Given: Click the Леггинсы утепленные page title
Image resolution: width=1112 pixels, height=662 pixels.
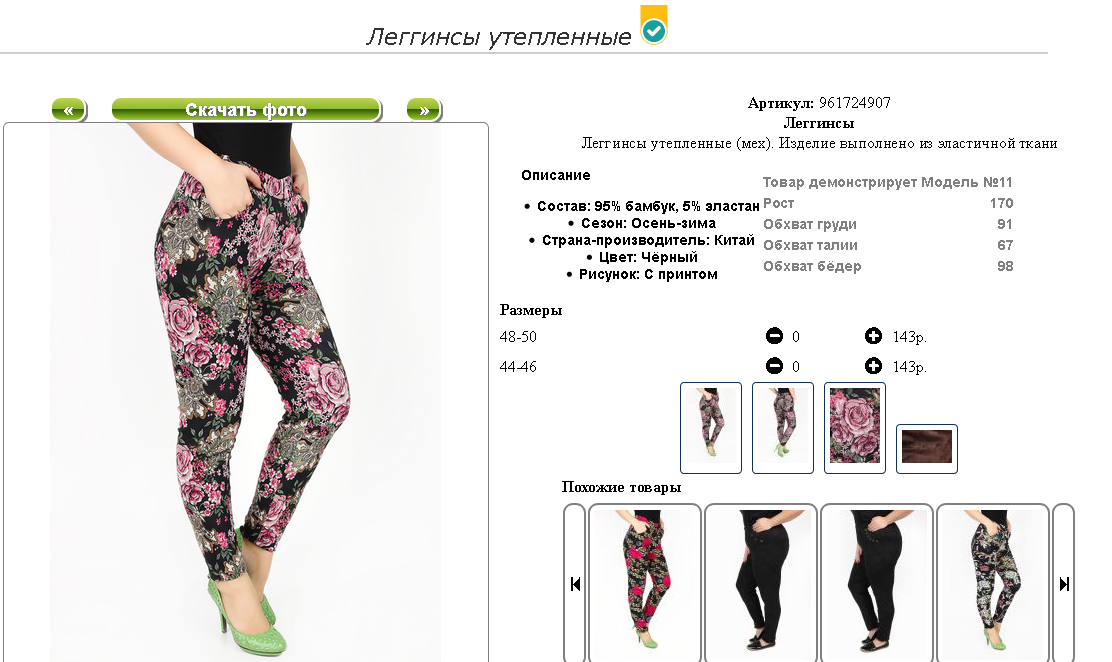Looking at the screenshot, I should [499, 36].
